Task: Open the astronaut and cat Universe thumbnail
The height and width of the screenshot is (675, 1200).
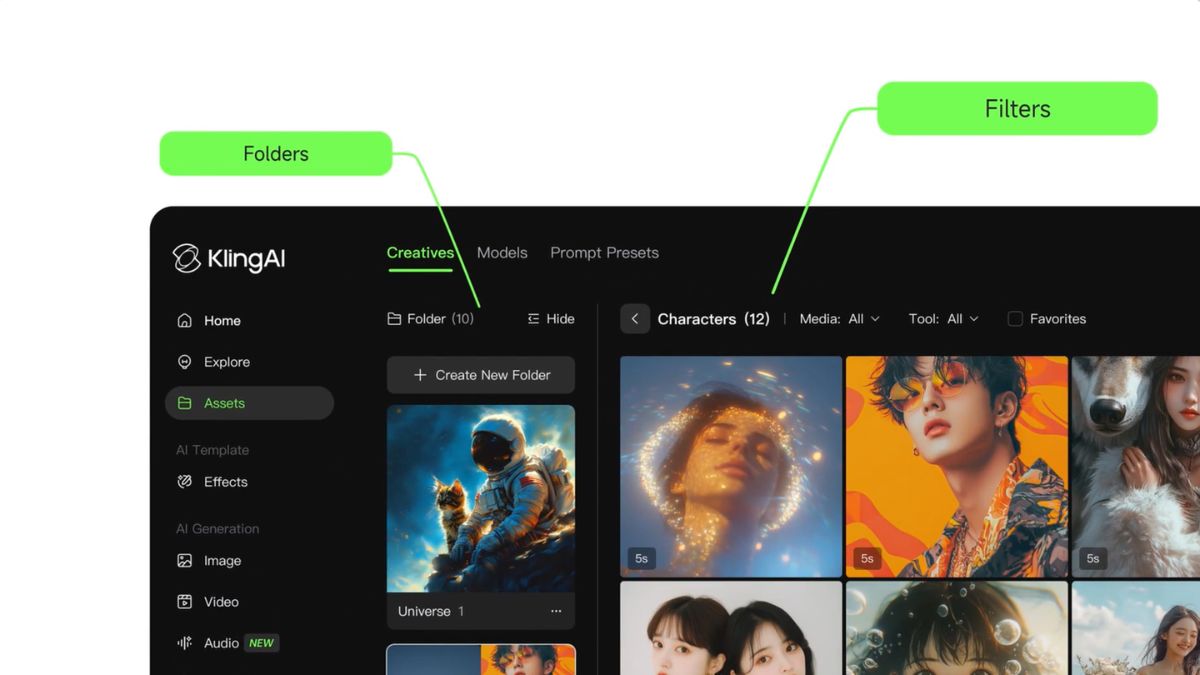Action: [x=481, y=498]
